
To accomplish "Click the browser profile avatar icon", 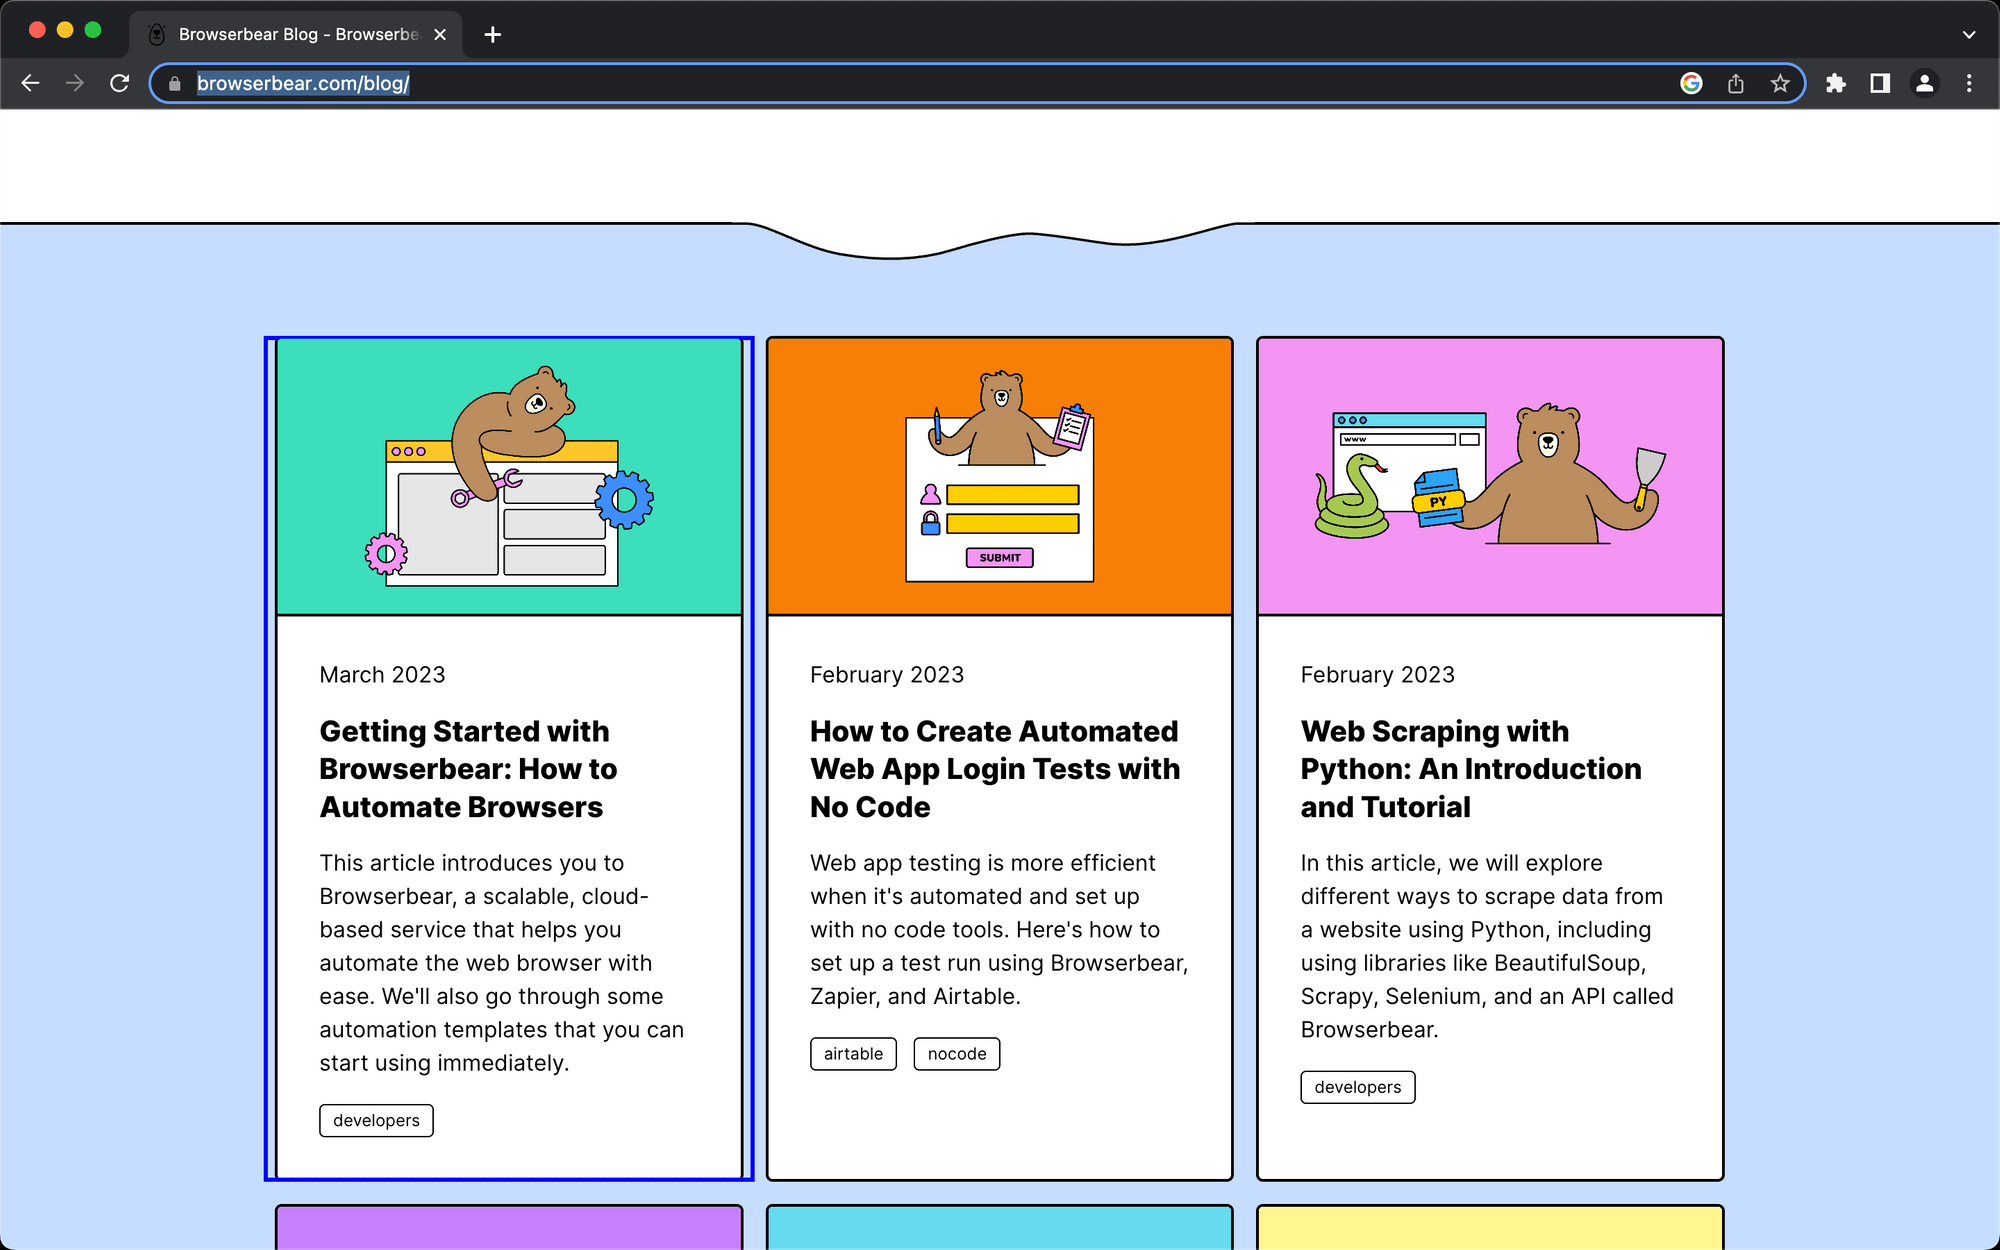I will click(1925, 84).
